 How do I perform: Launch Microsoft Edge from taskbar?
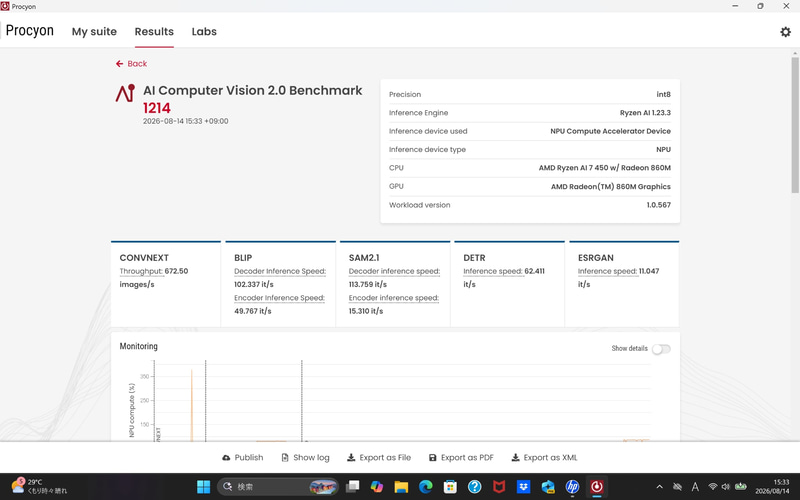[x=426, y=487]
